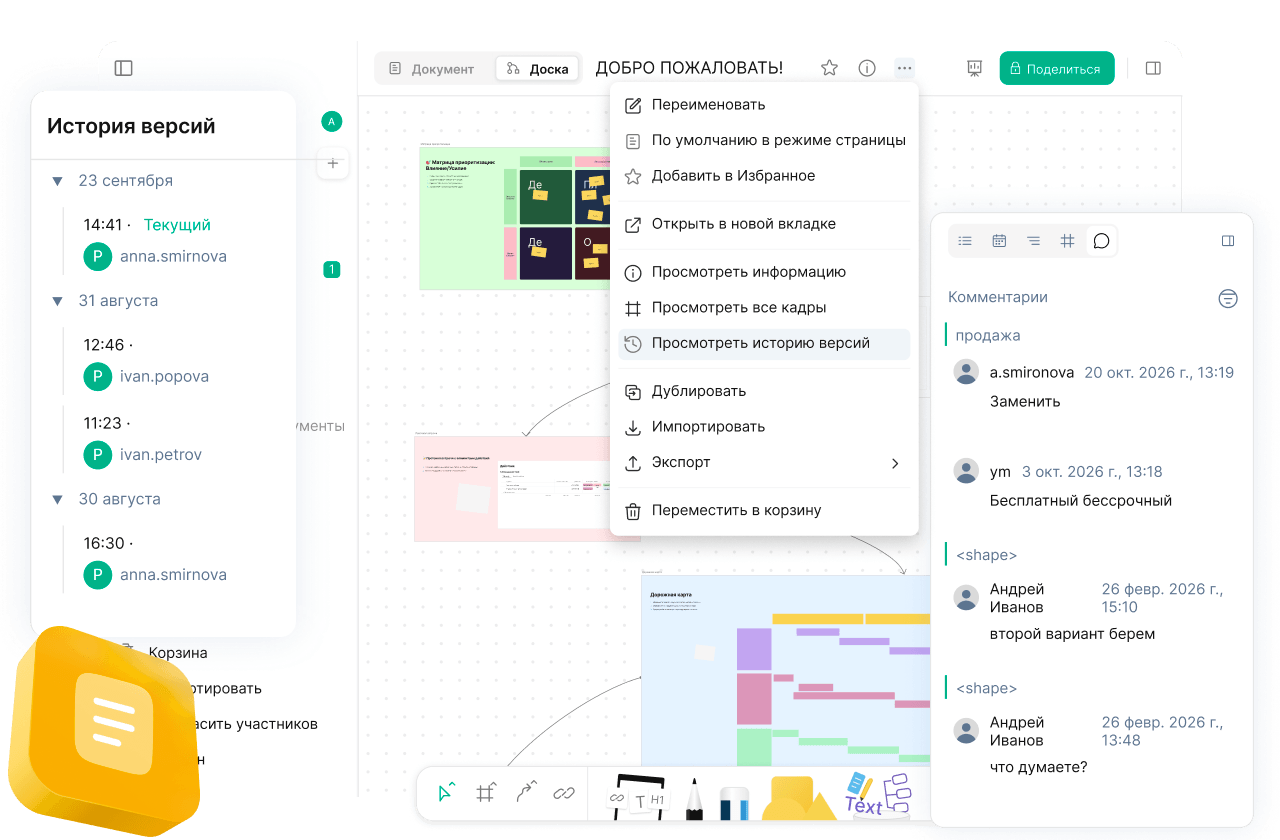The width and height of the screenshot is (1280, 840).
Task: Select the connector arrow tool
Action: click(526, 793)
